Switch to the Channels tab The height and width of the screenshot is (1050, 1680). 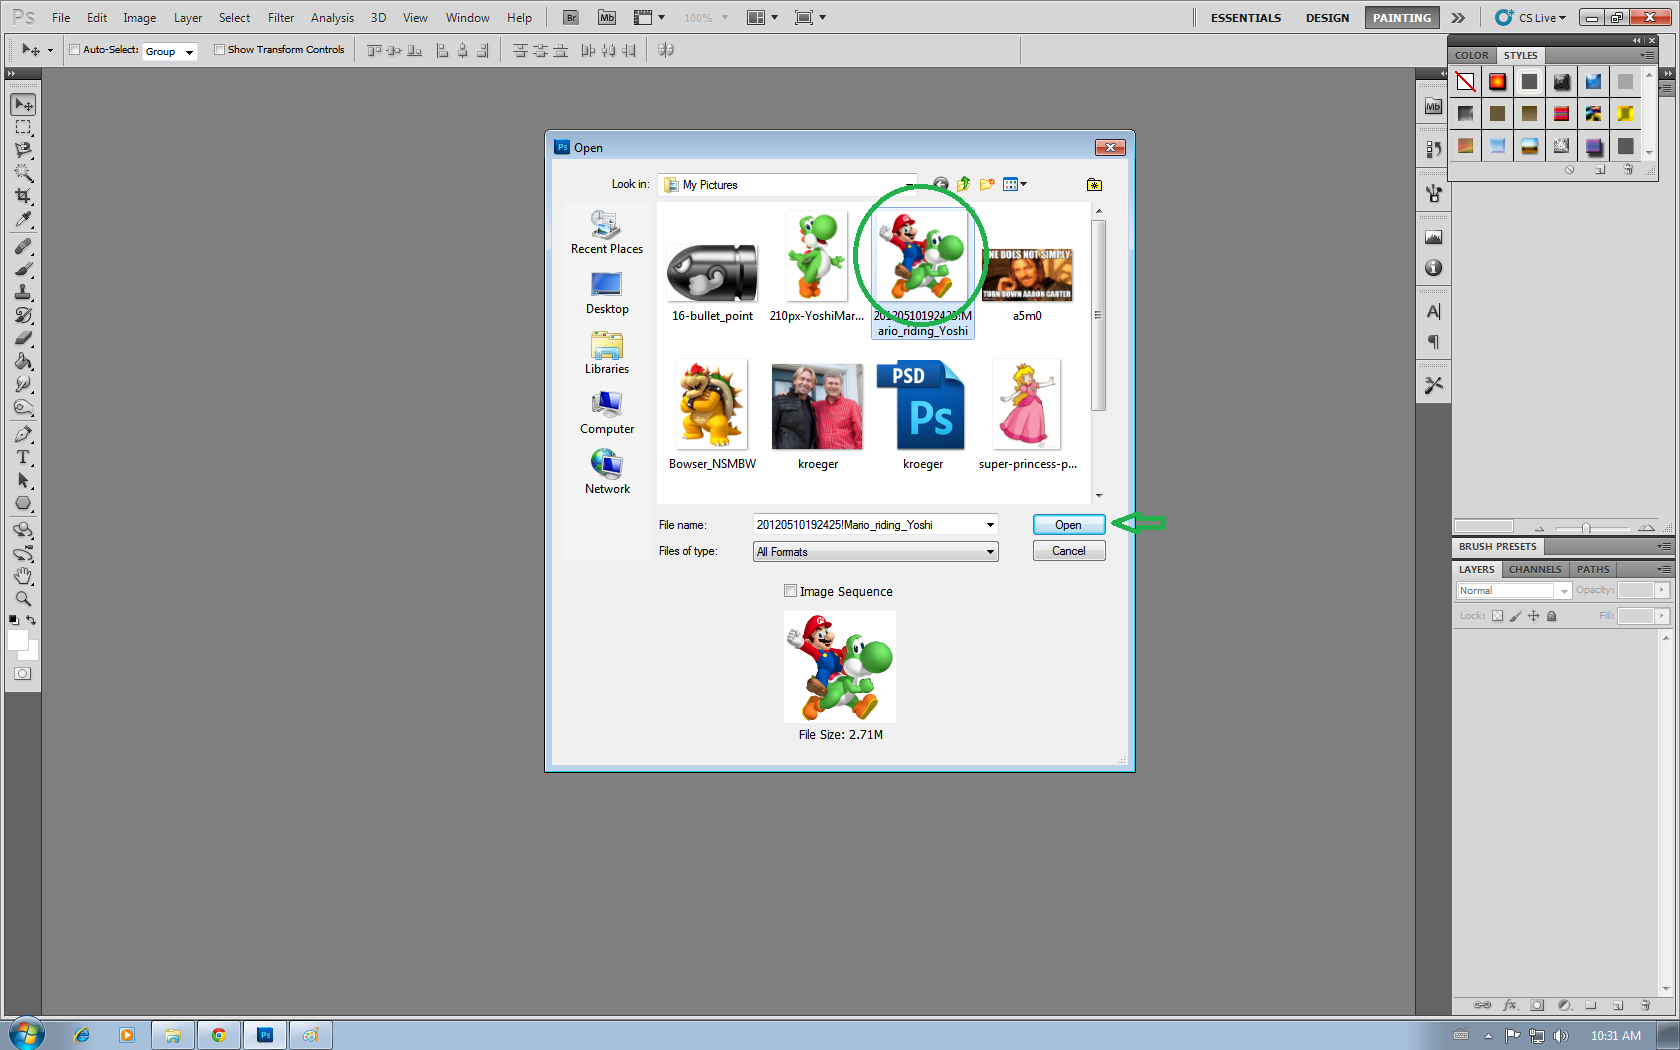click(1535, 569)
